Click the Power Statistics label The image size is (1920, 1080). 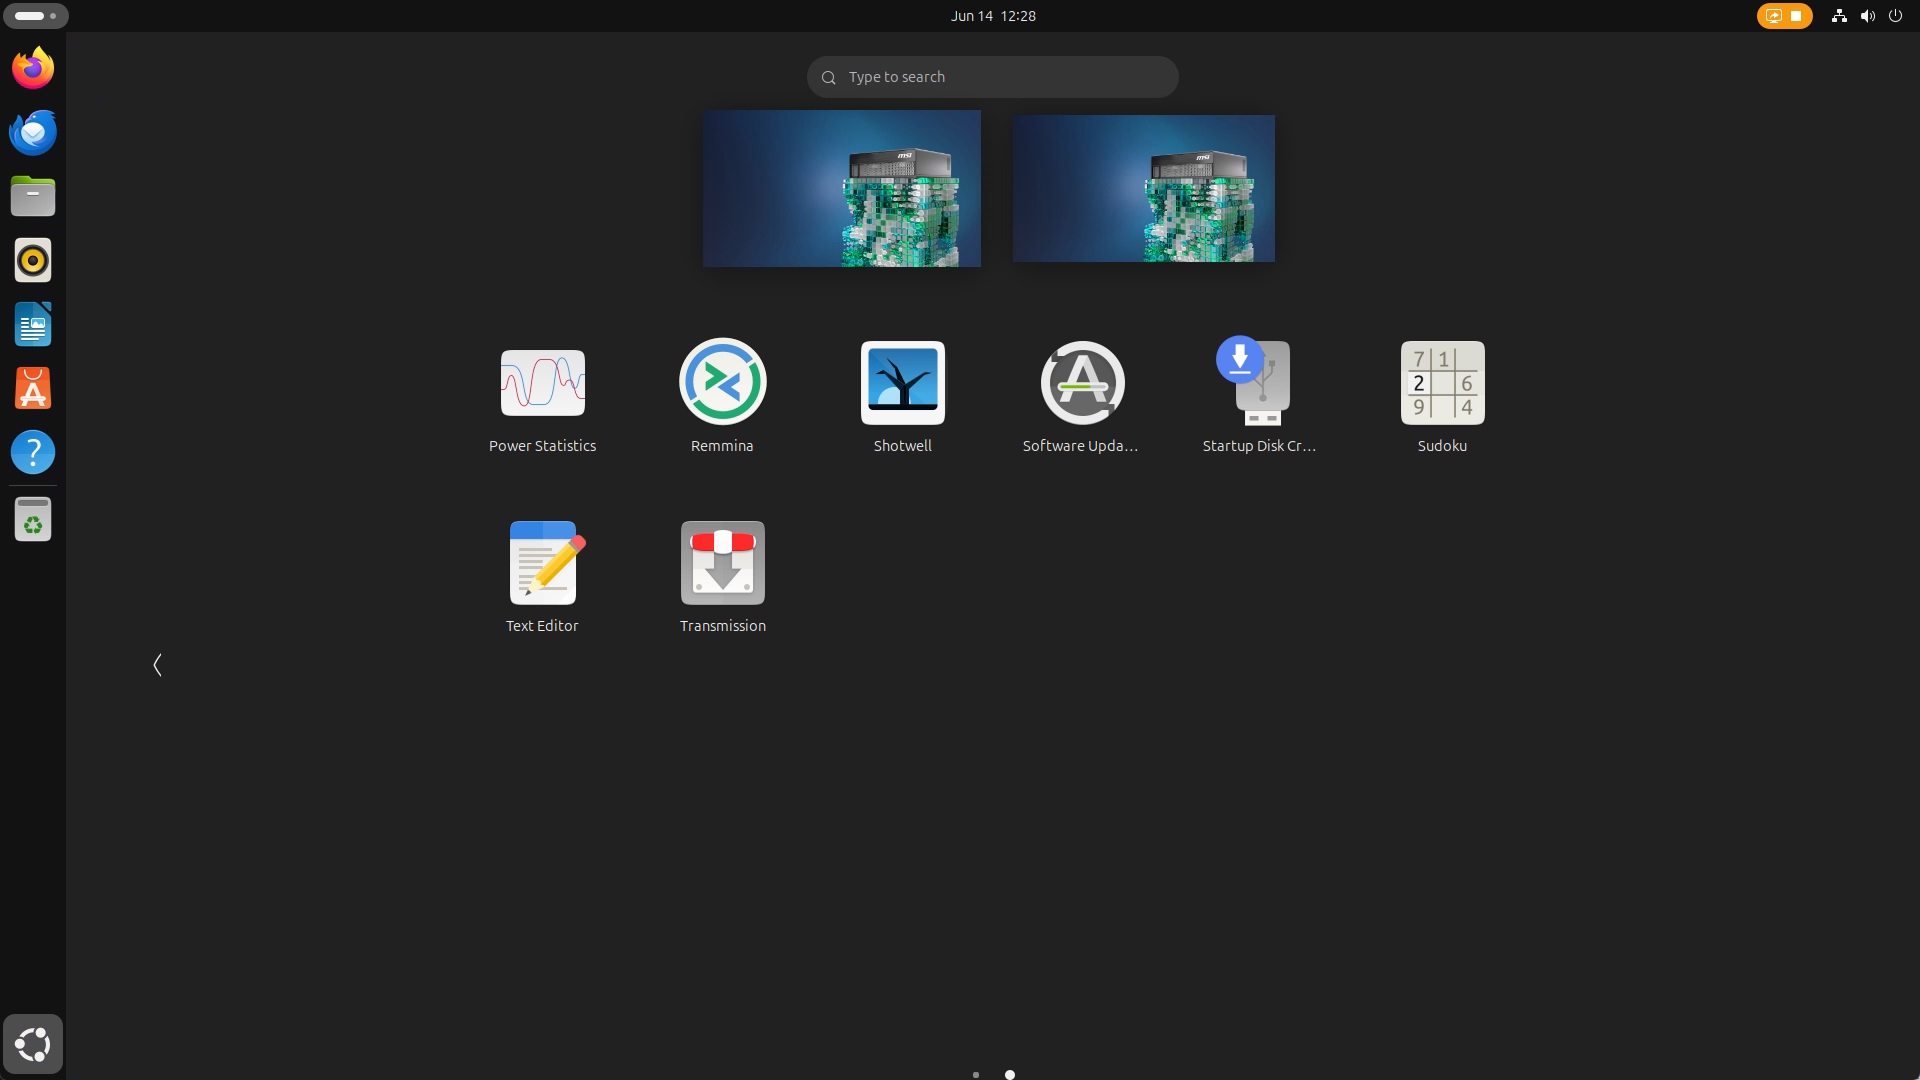tap(542, 446)
